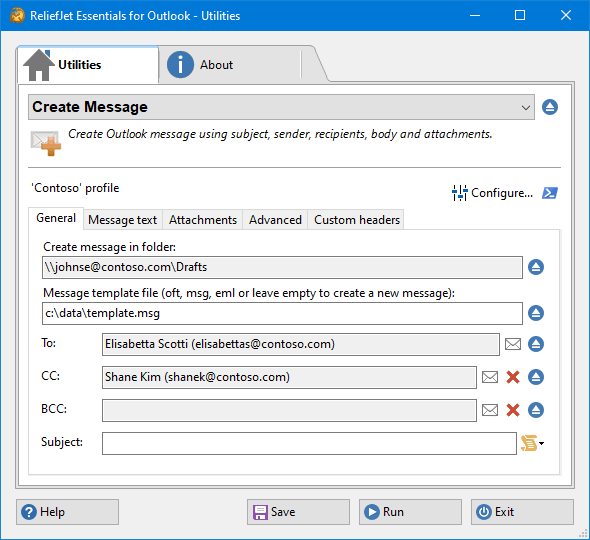
Task: Open the Custom headers tab
Action: tap(357, 220)
